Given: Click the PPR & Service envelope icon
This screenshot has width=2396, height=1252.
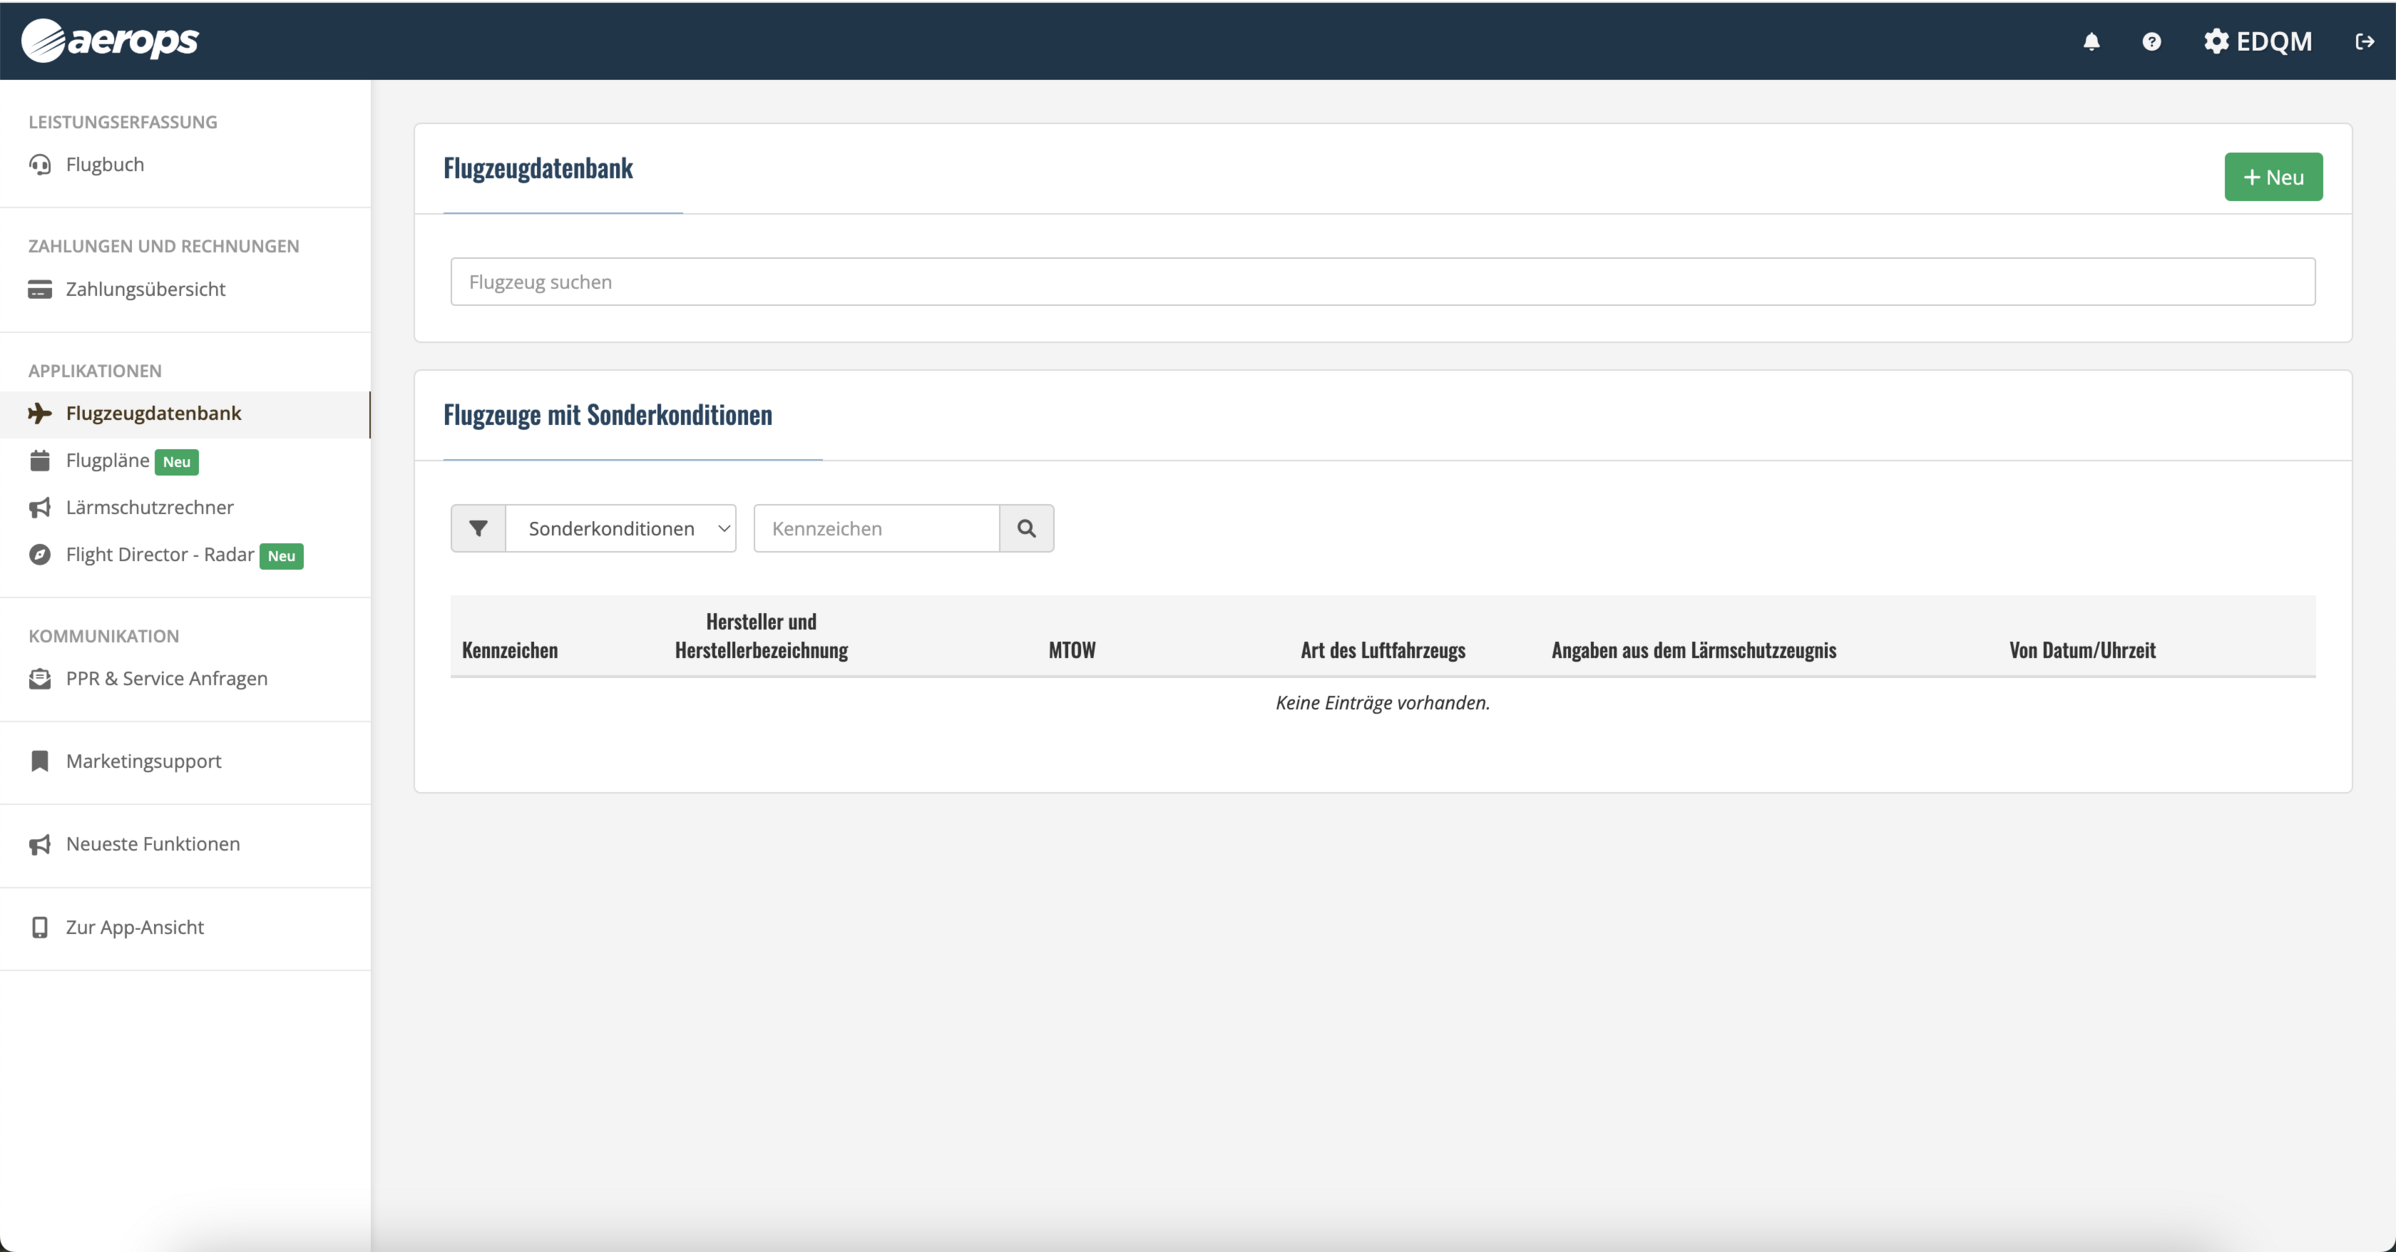Looking at the screenshot, I should tap(40, 679).
